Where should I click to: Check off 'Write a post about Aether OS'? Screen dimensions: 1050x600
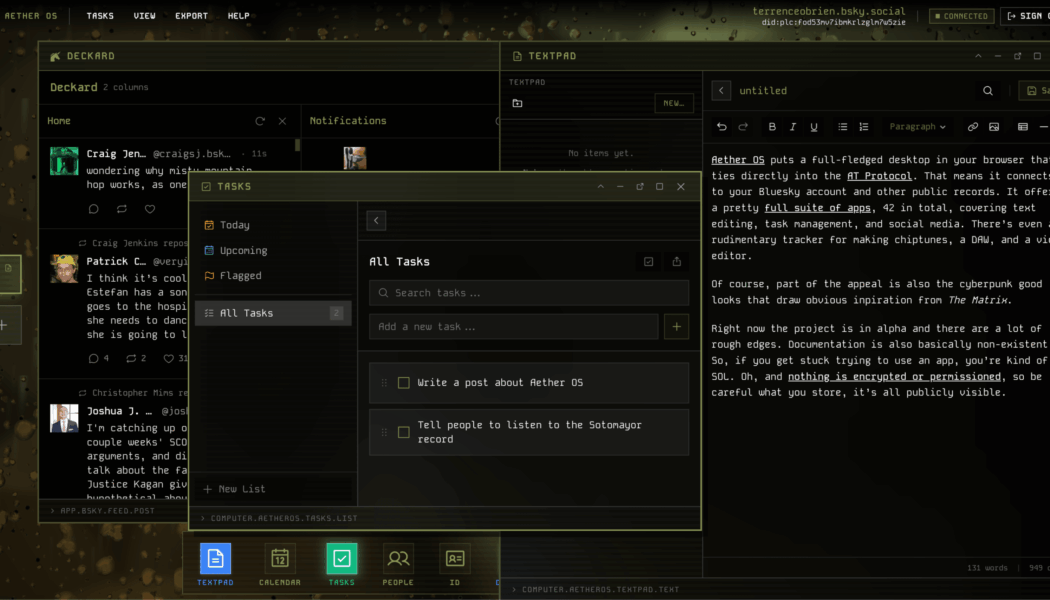pyautogui.click(x=404, y=382)
